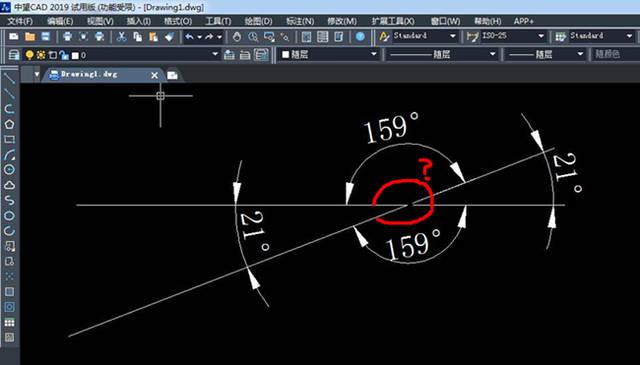The height and width of the screenshot is (365, 640).
Task: Toggle layer 0 on/off light bulb
Action: click(29, 55)
